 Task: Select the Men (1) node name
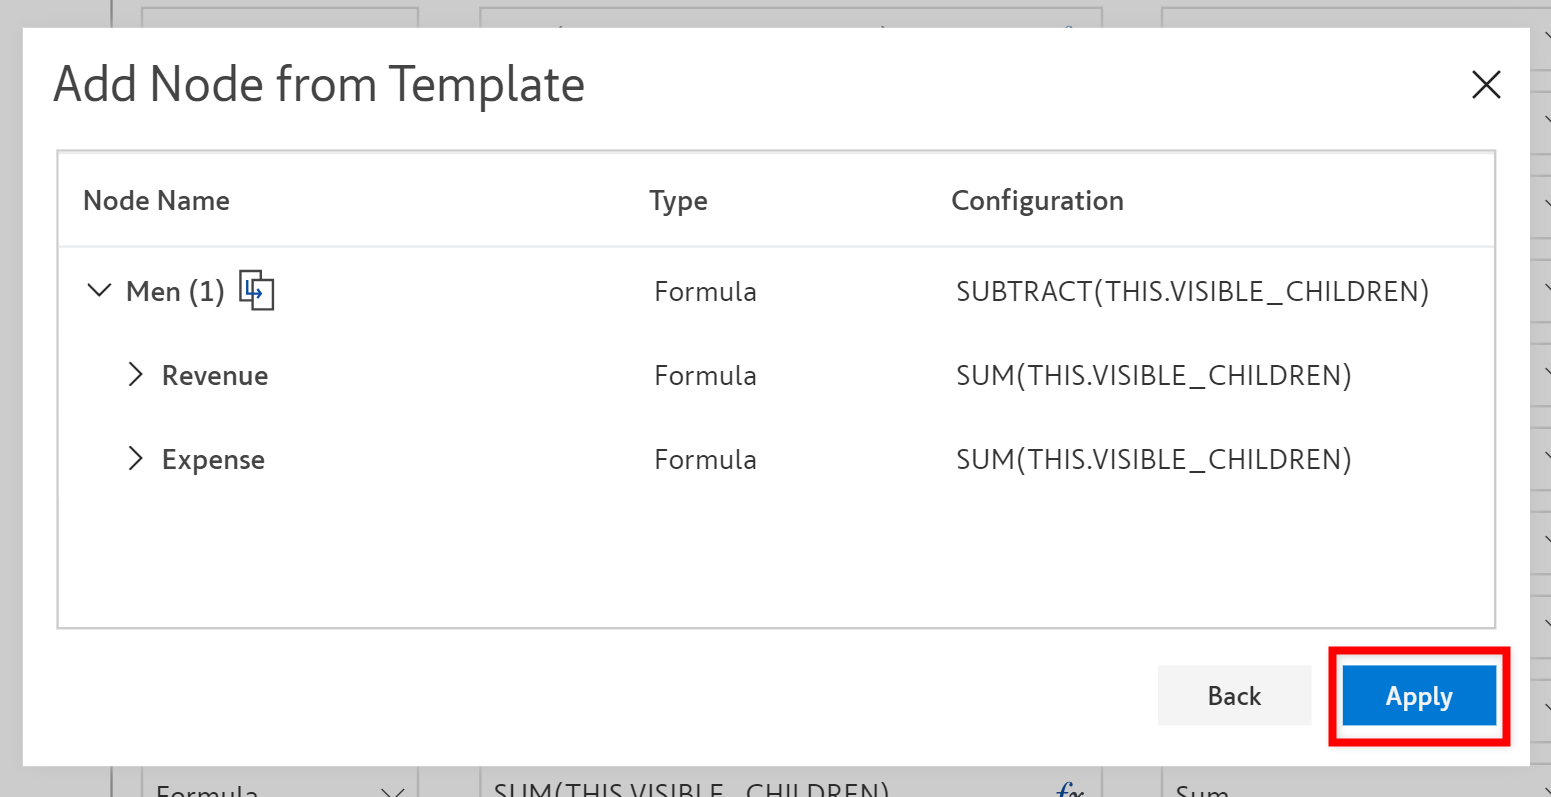coord(175,292)
